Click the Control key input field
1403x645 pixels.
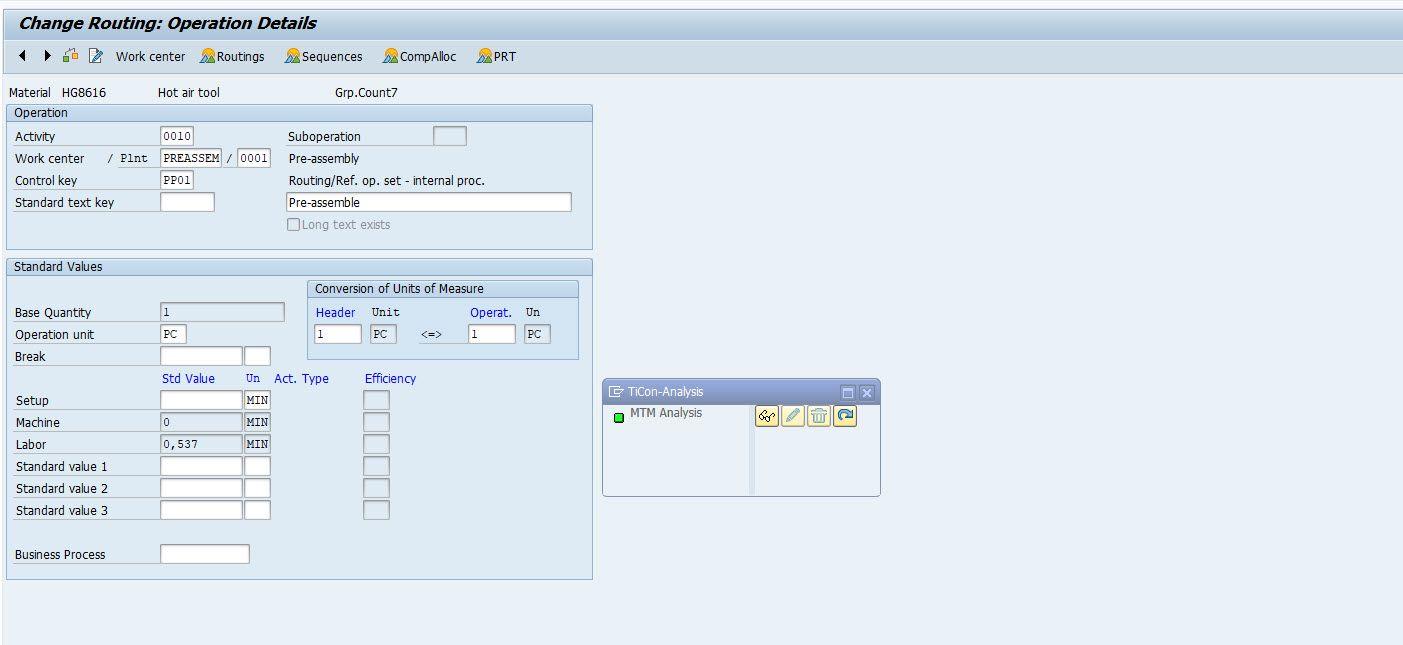pyautogui.click(x=177, y=181)
